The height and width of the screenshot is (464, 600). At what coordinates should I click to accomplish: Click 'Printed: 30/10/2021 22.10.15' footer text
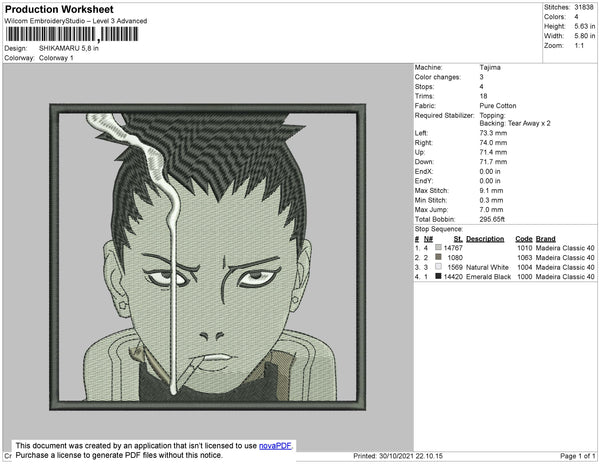click(x=398, y=456)
